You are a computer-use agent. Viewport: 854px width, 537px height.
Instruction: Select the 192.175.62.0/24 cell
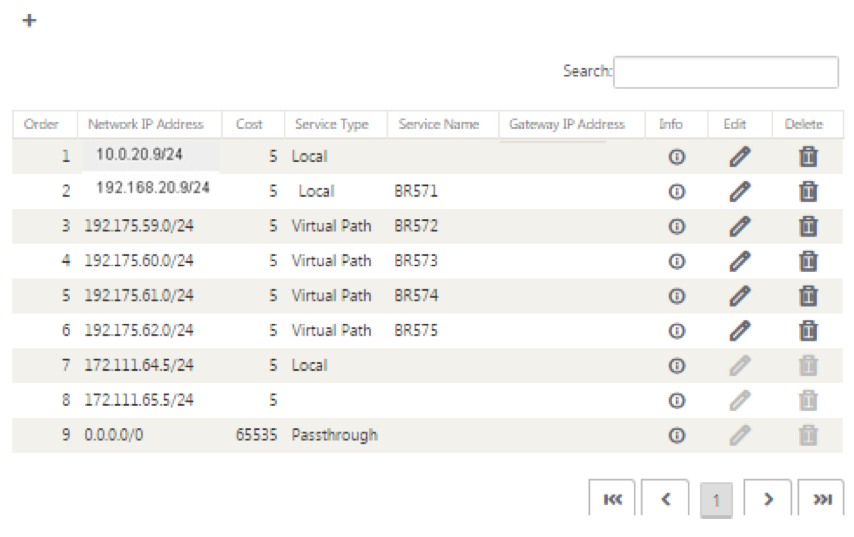pyautogui.click(x=139, y=331)
